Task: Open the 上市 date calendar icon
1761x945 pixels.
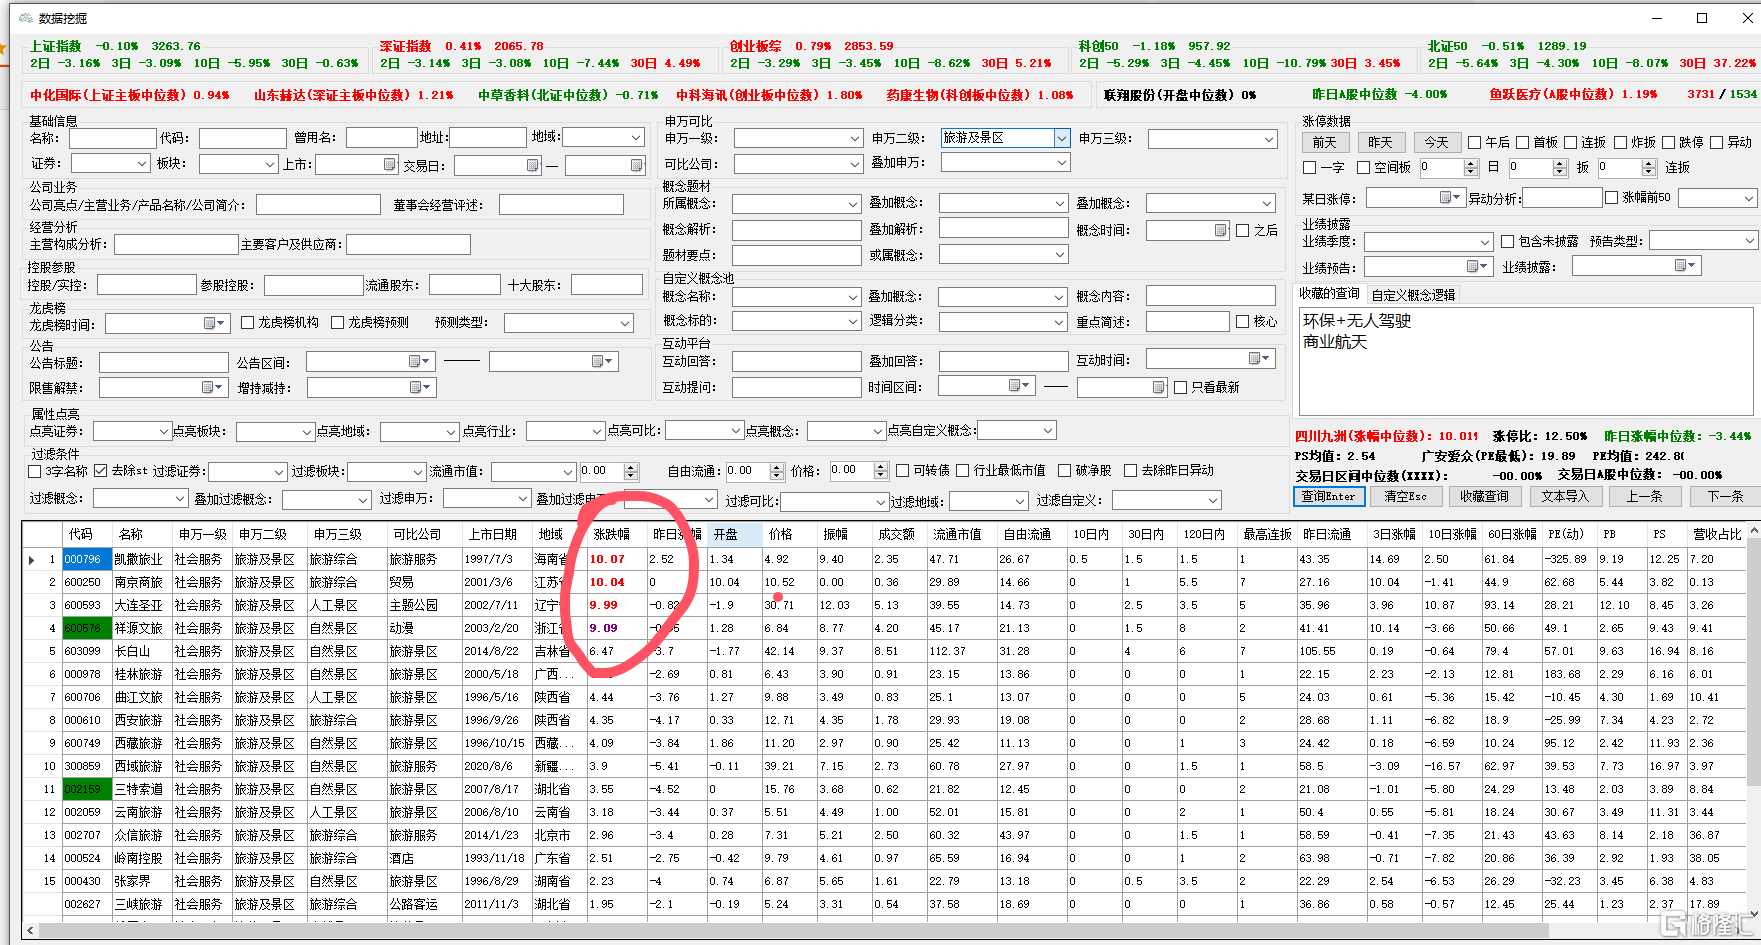Action: [389, 164]
